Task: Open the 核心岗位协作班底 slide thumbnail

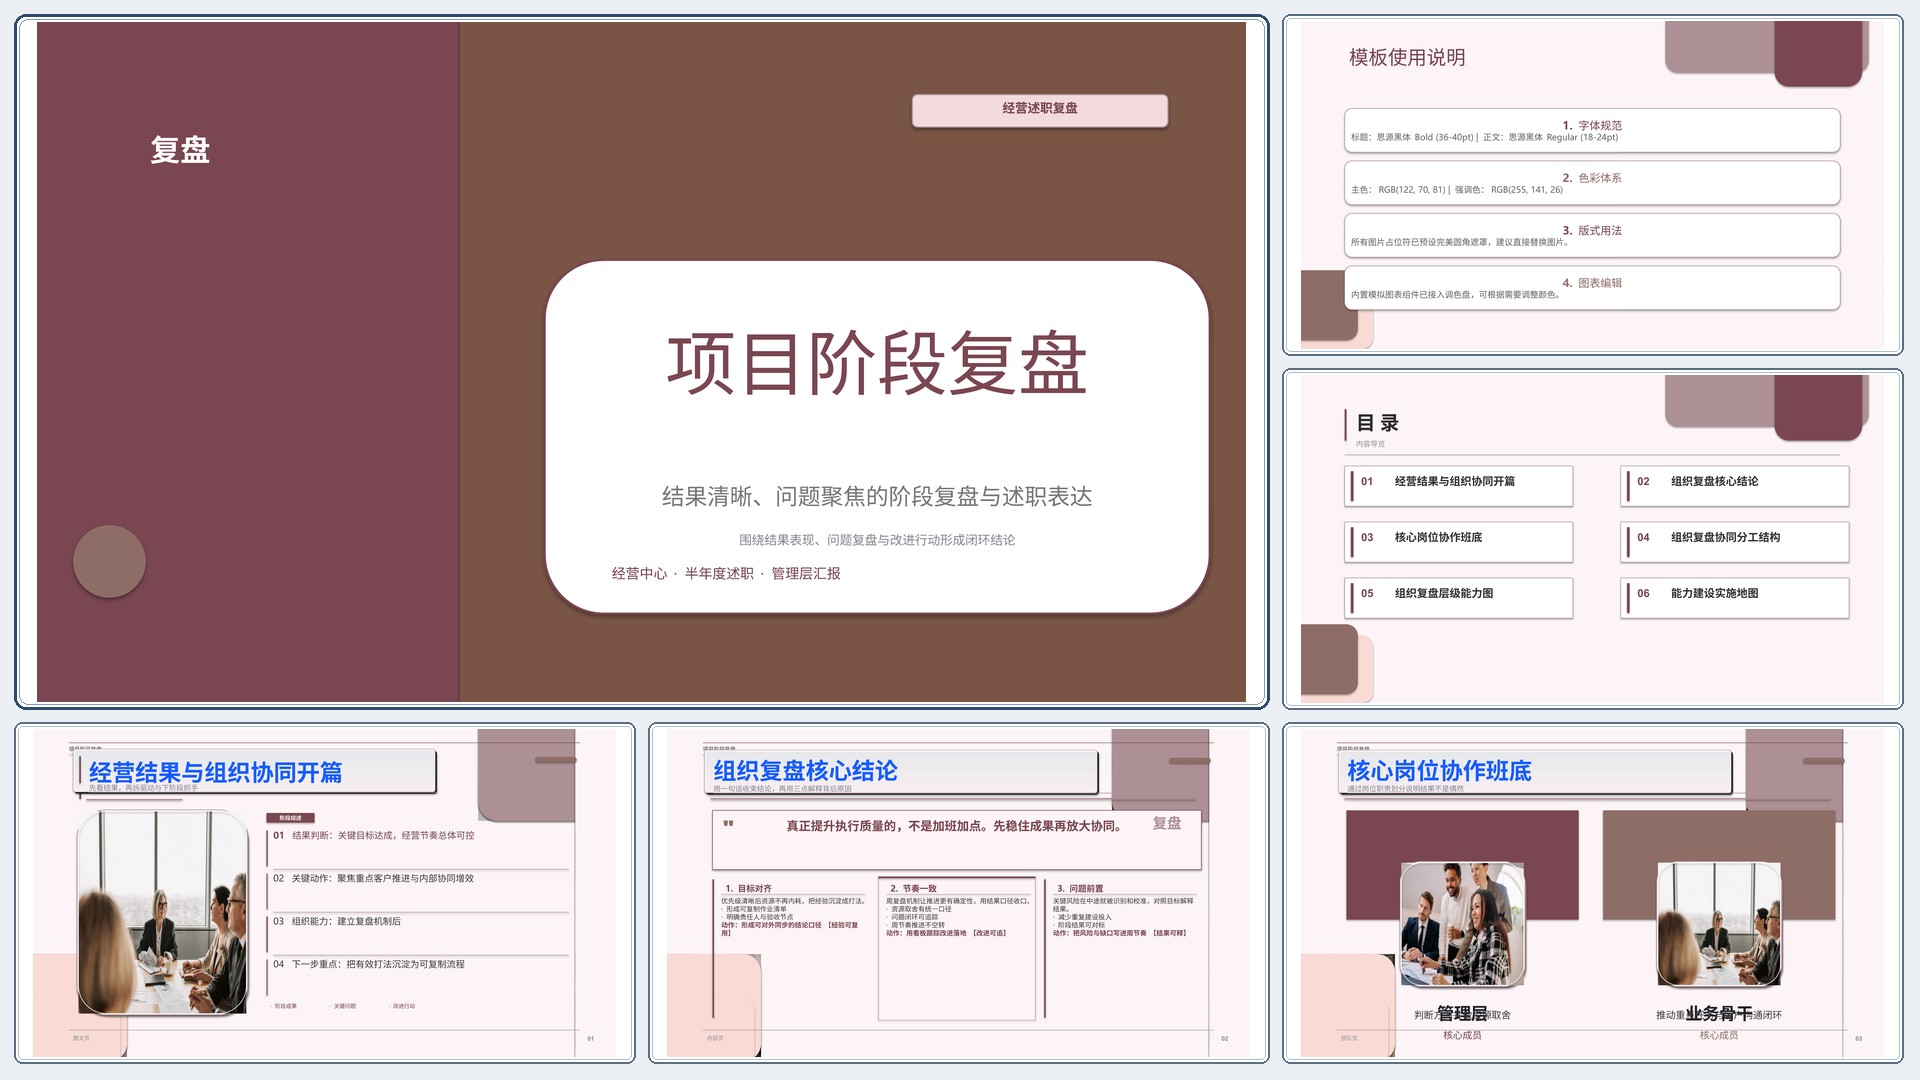Action: [x=1592, y=893]
